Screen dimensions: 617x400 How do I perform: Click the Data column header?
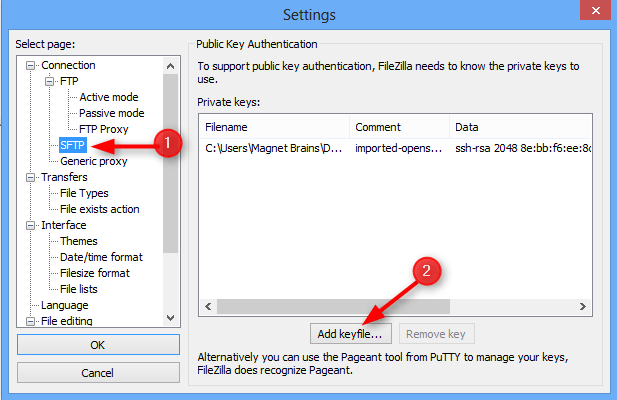[521, 127]
